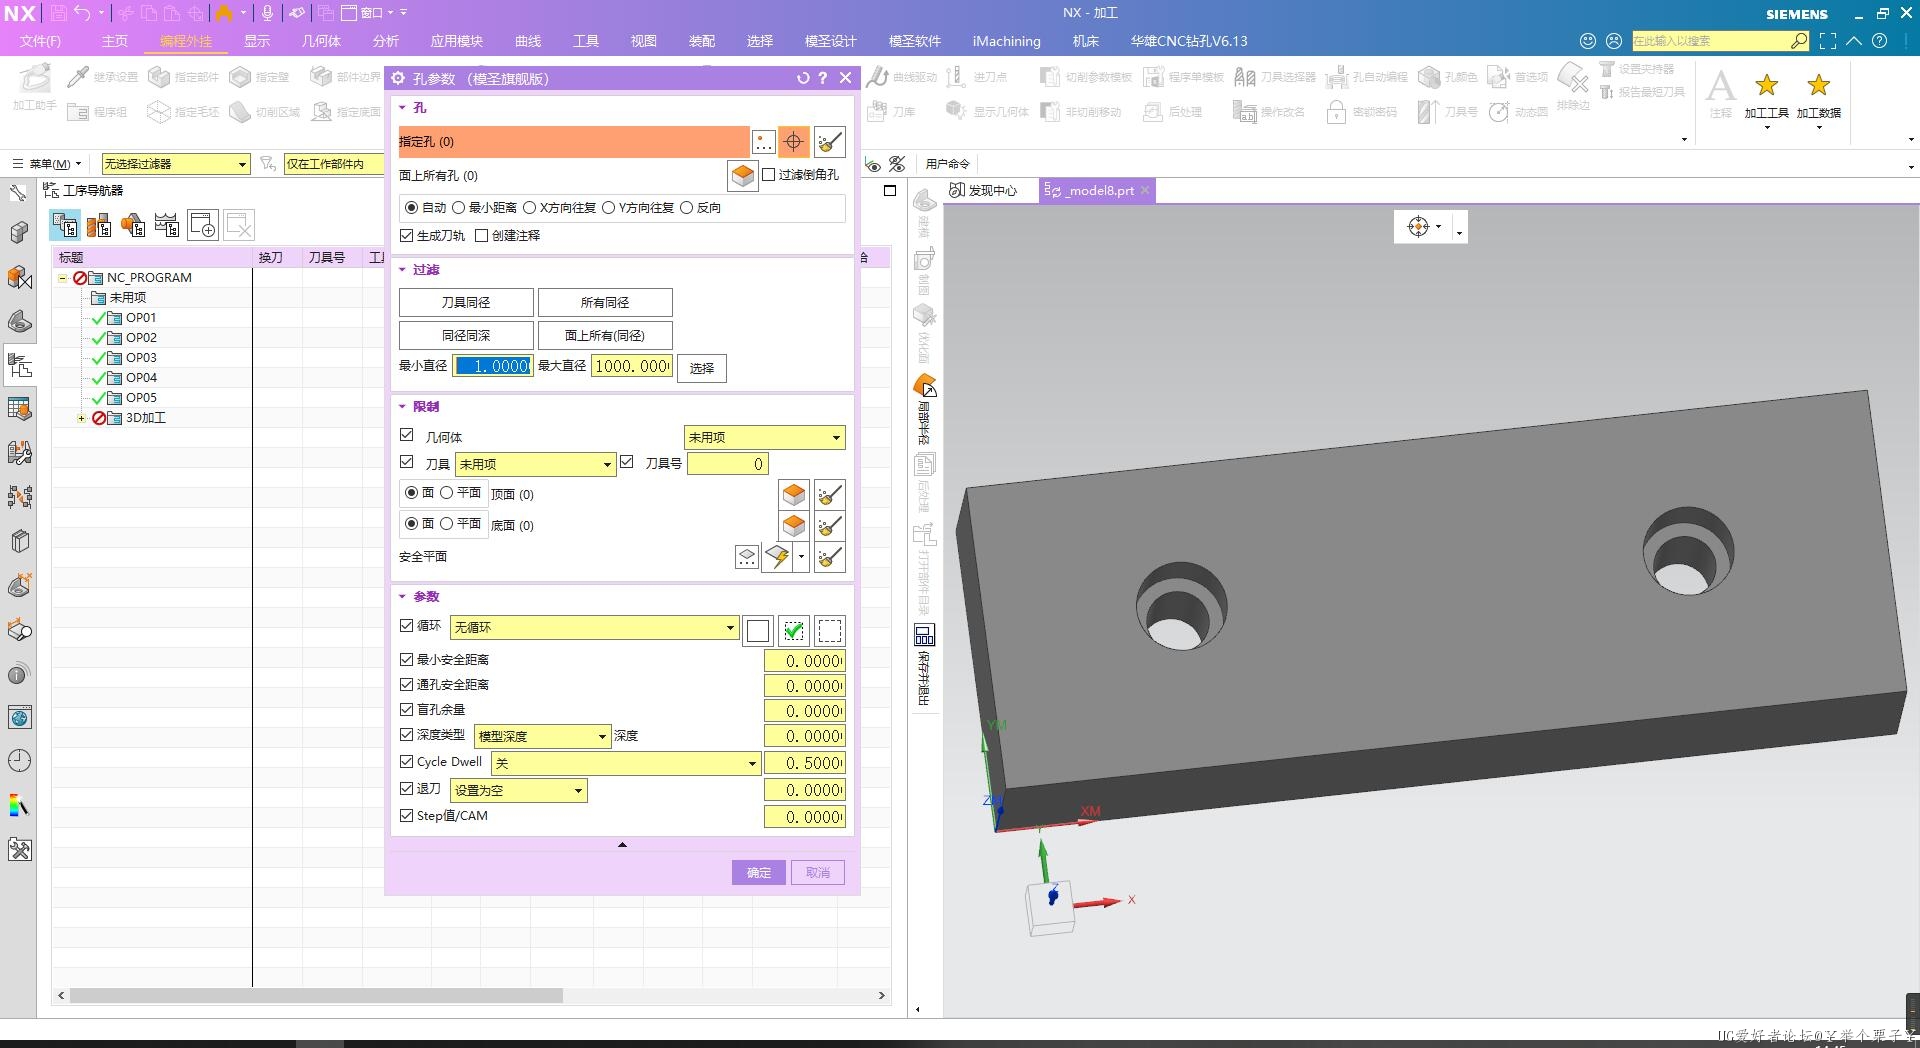Click the point-set icon beside 指定孔
This screenshot has width=1920, height=1048.
[x=763, y=142]
